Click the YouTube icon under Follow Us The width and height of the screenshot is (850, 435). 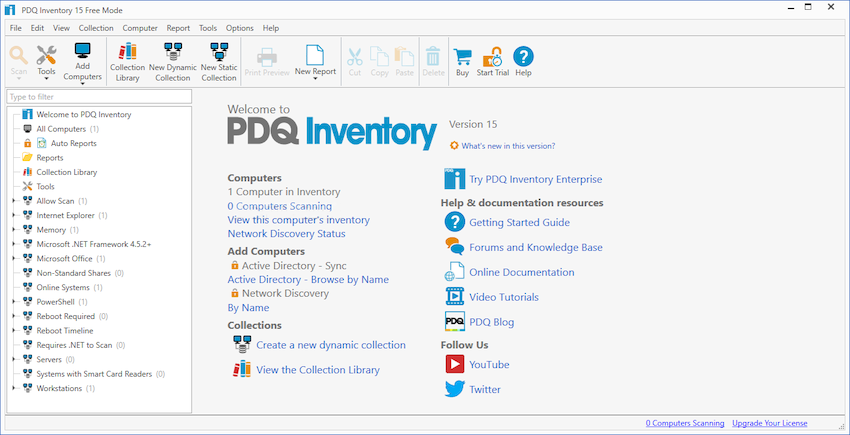454,364
